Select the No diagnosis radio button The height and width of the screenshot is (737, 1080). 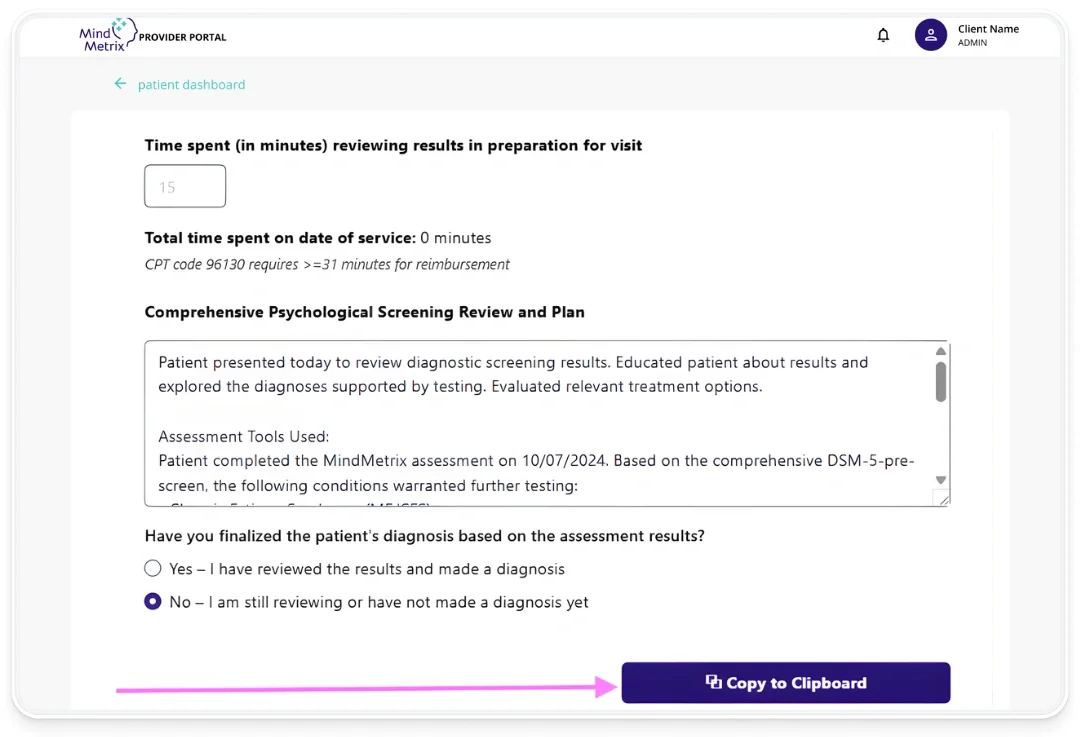tap(153, 602)
